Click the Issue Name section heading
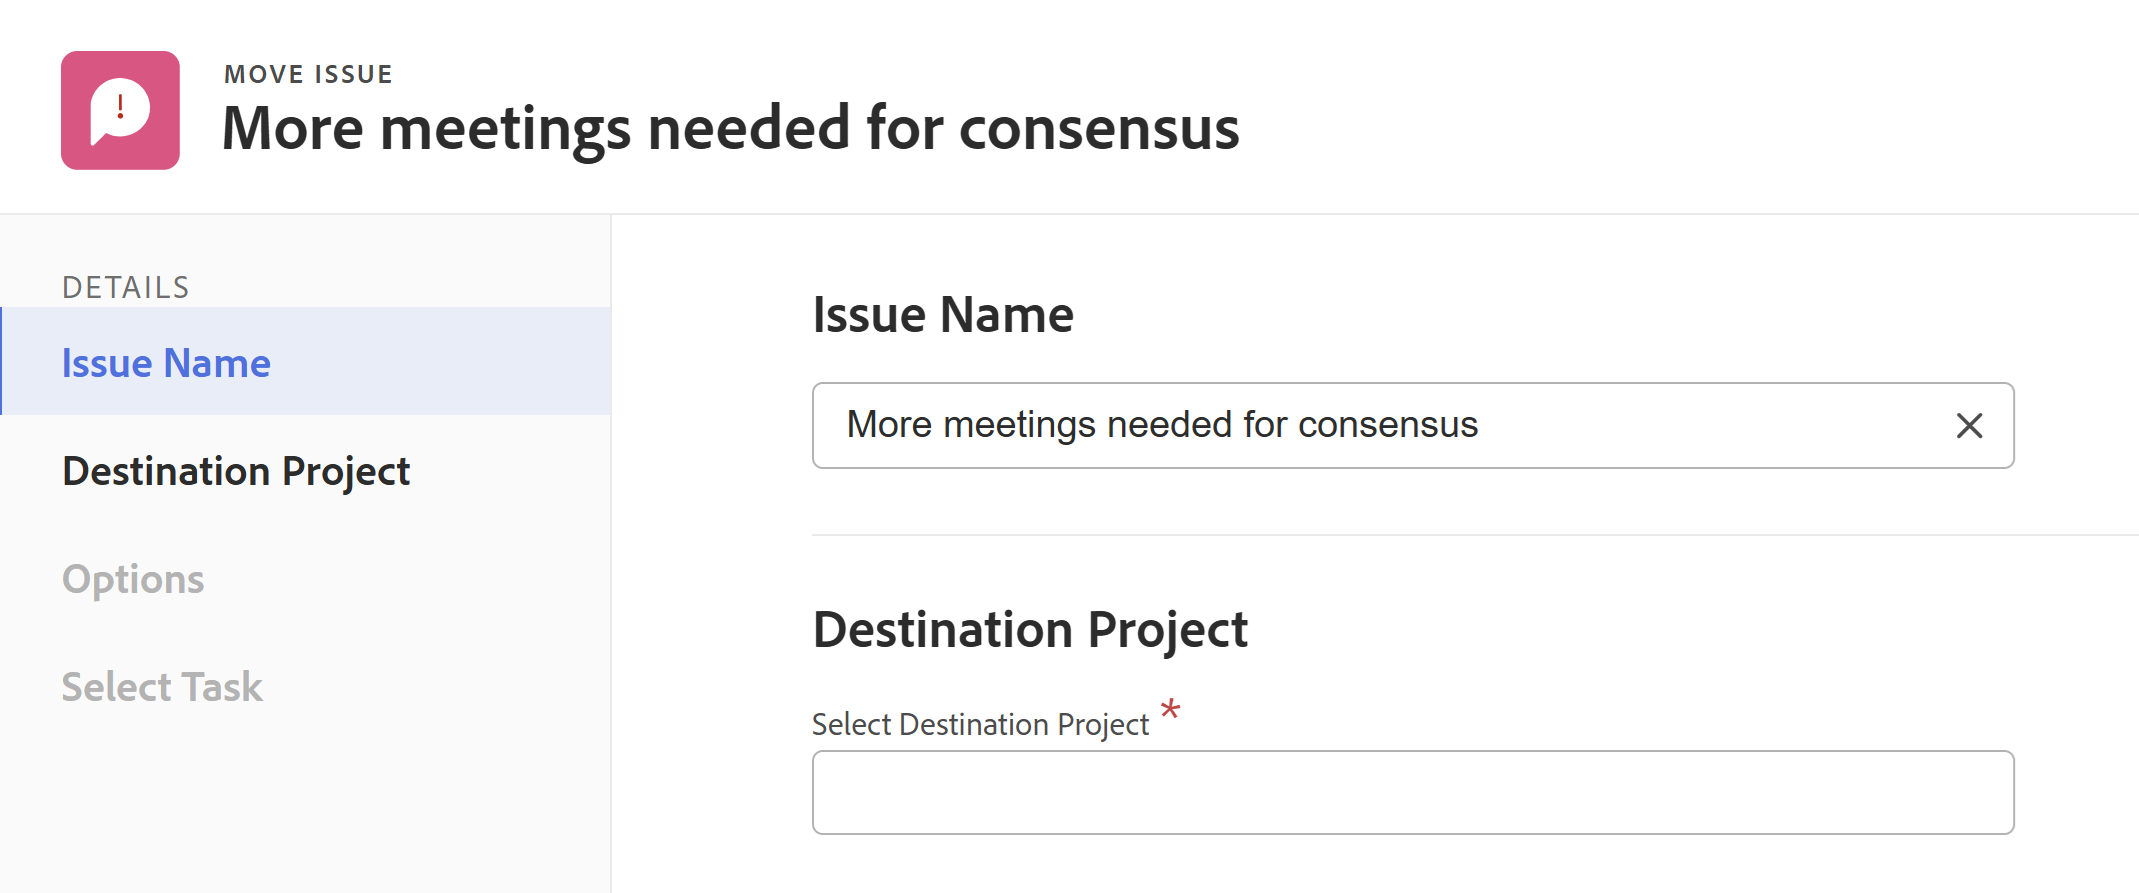 click(x=943, y=315)
